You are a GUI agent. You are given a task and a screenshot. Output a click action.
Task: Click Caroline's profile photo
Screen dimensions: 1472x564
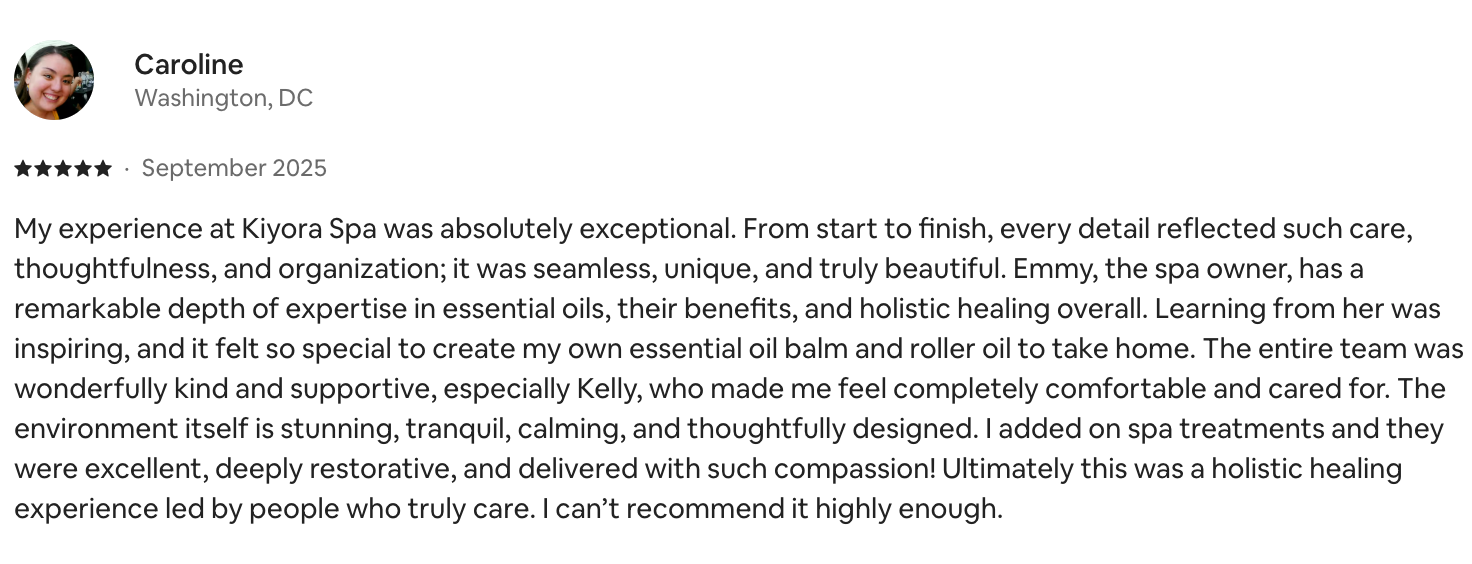click(54, 80)
